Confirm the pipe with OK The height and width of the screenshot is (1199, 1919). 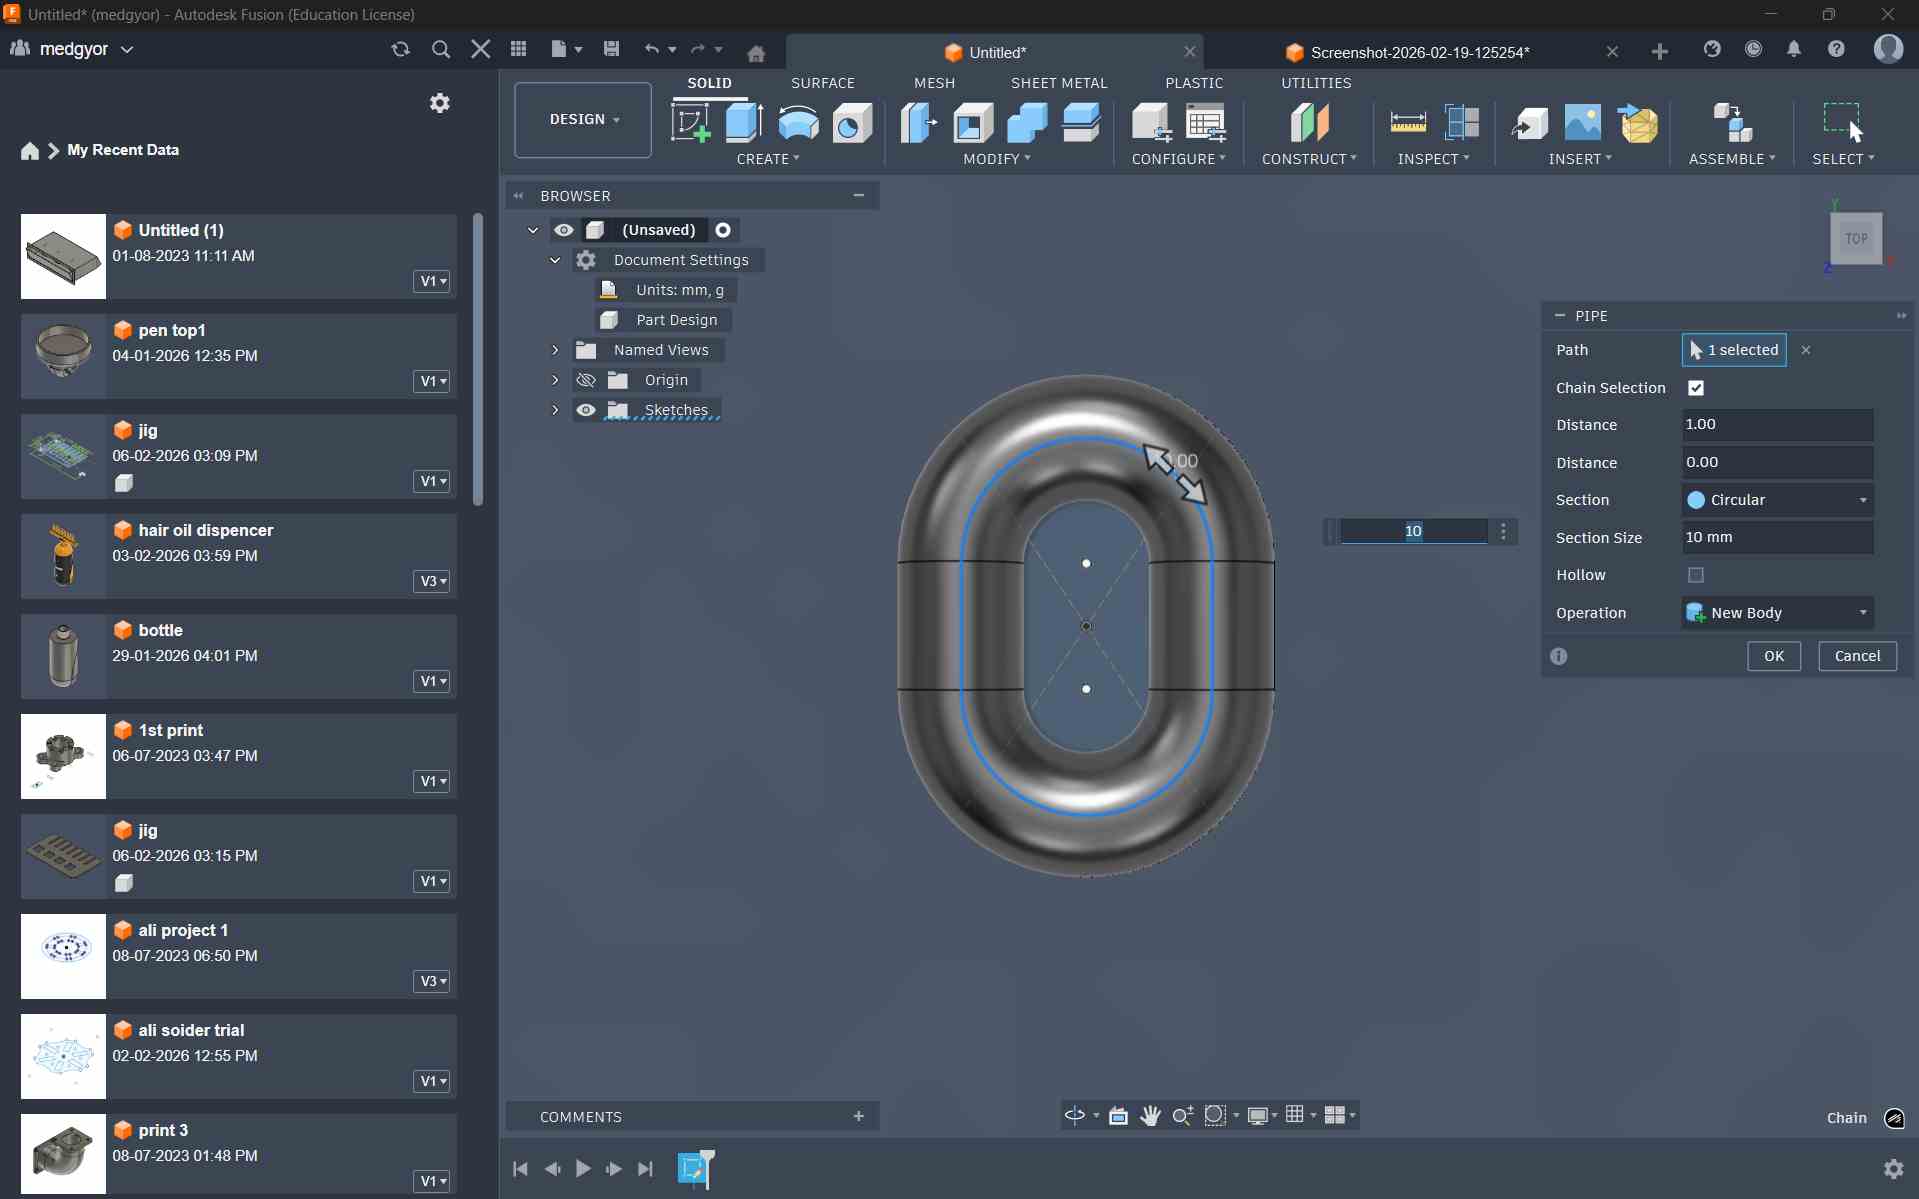1774,656
